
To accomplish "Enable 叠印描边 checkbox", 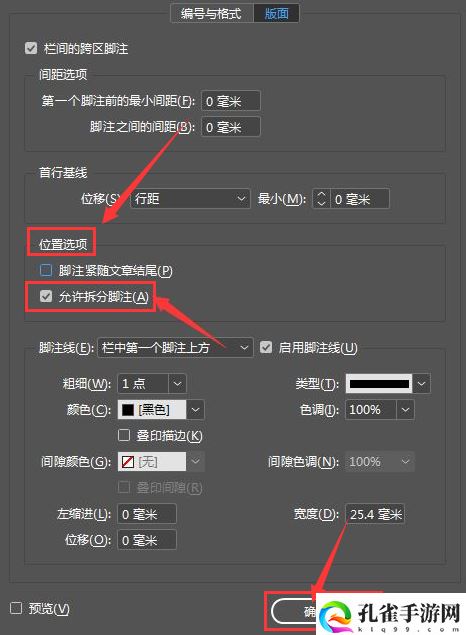I will click(x=123, y=435).
